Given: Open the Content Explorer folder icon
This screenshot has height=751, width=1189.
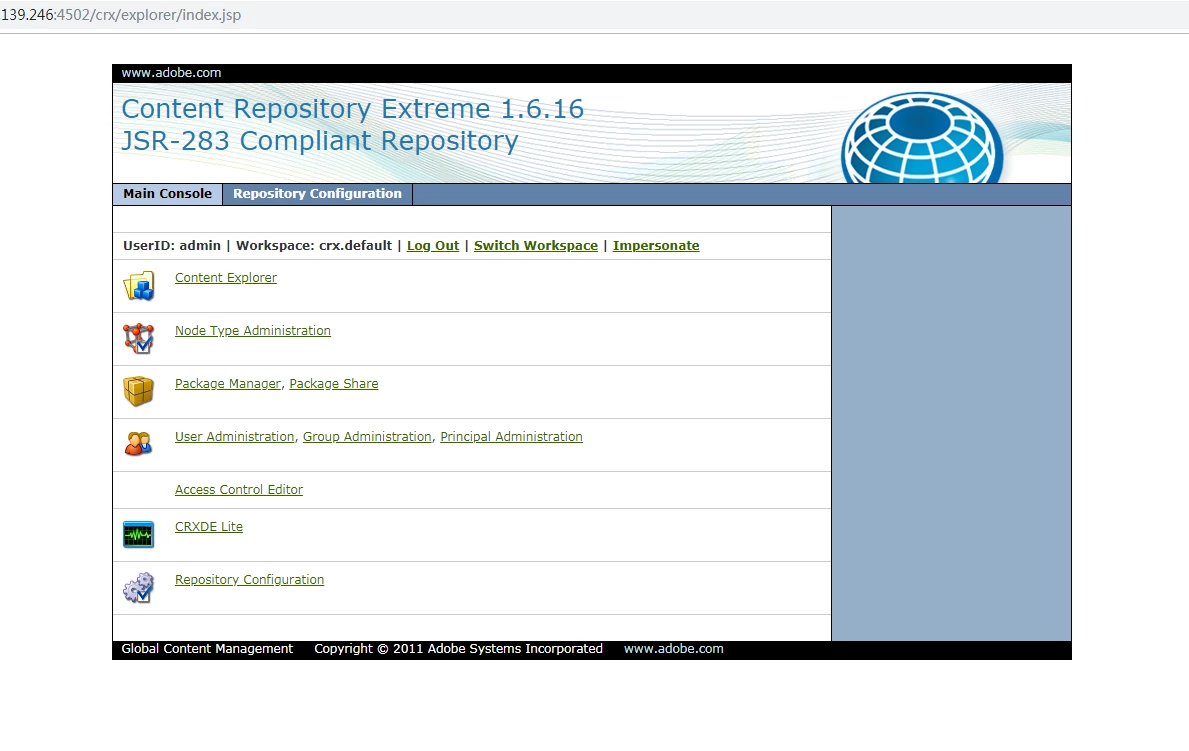Looking at the screenshot, I should (139, 286).
